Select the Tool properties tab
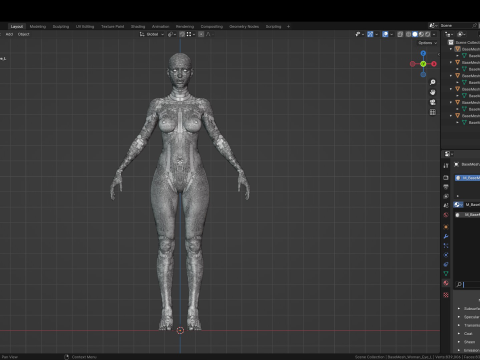Viewport: 480px width, 360px height. pos(446,165)
